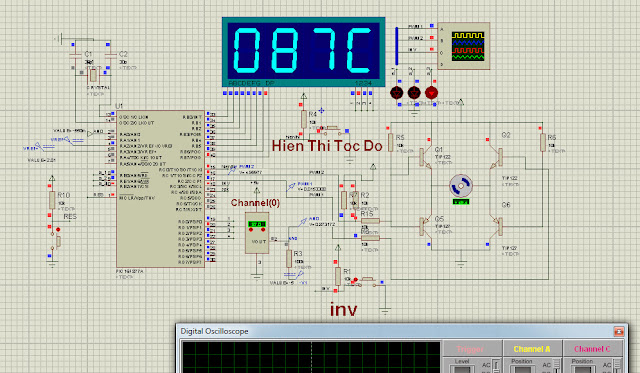Click the inv text label
640x373 pixels.
coord(344,309)
